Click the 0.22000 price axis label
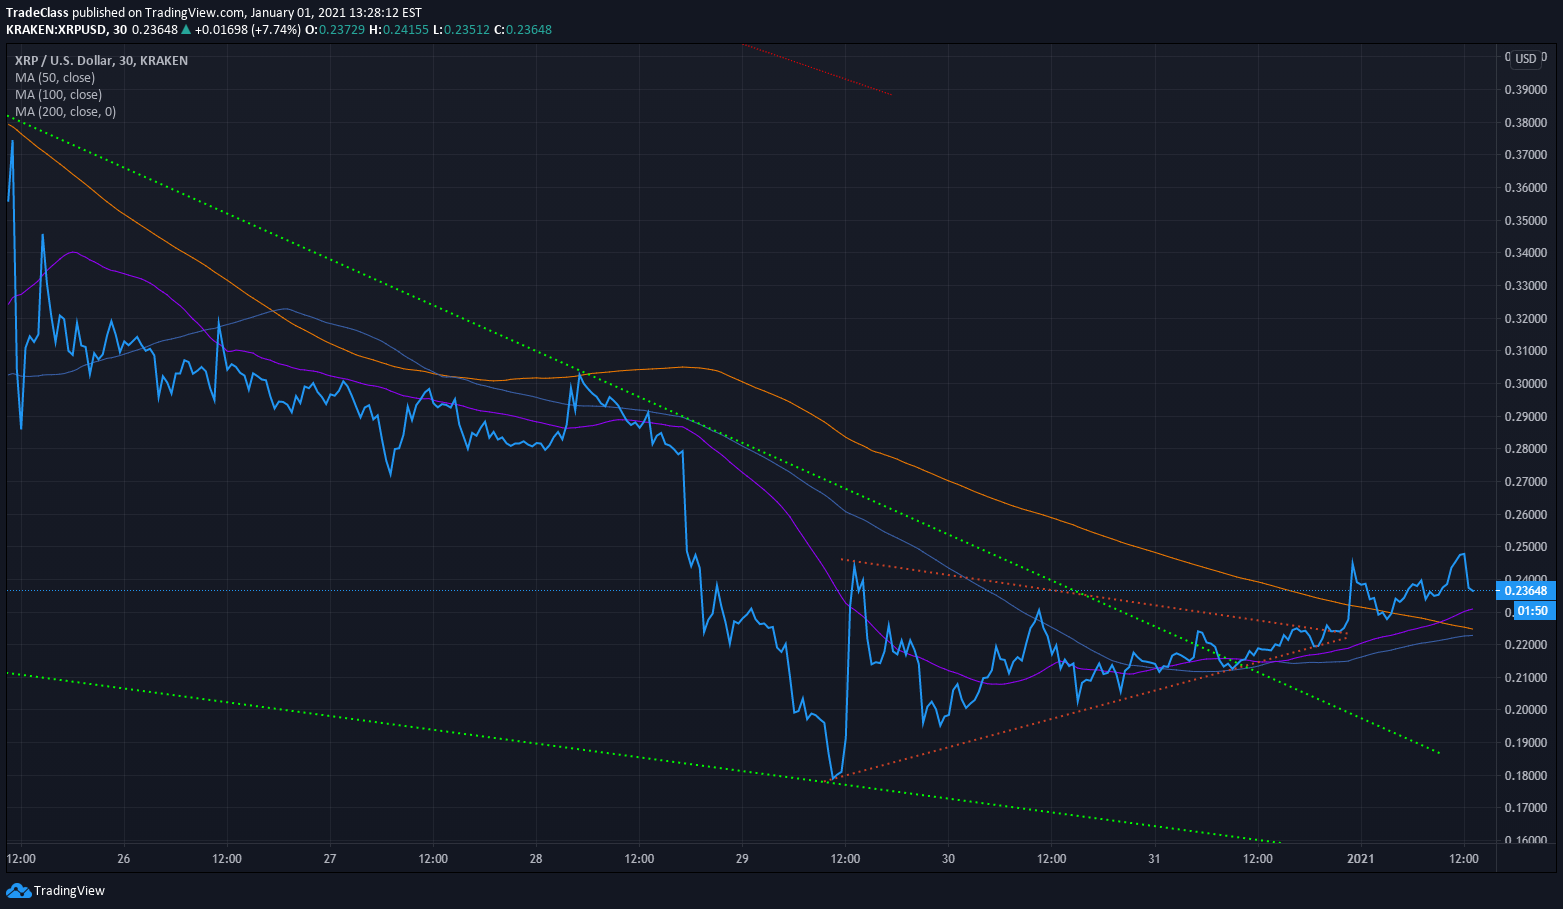This screenshot has width=1563, height=909. coord(1526,645)
